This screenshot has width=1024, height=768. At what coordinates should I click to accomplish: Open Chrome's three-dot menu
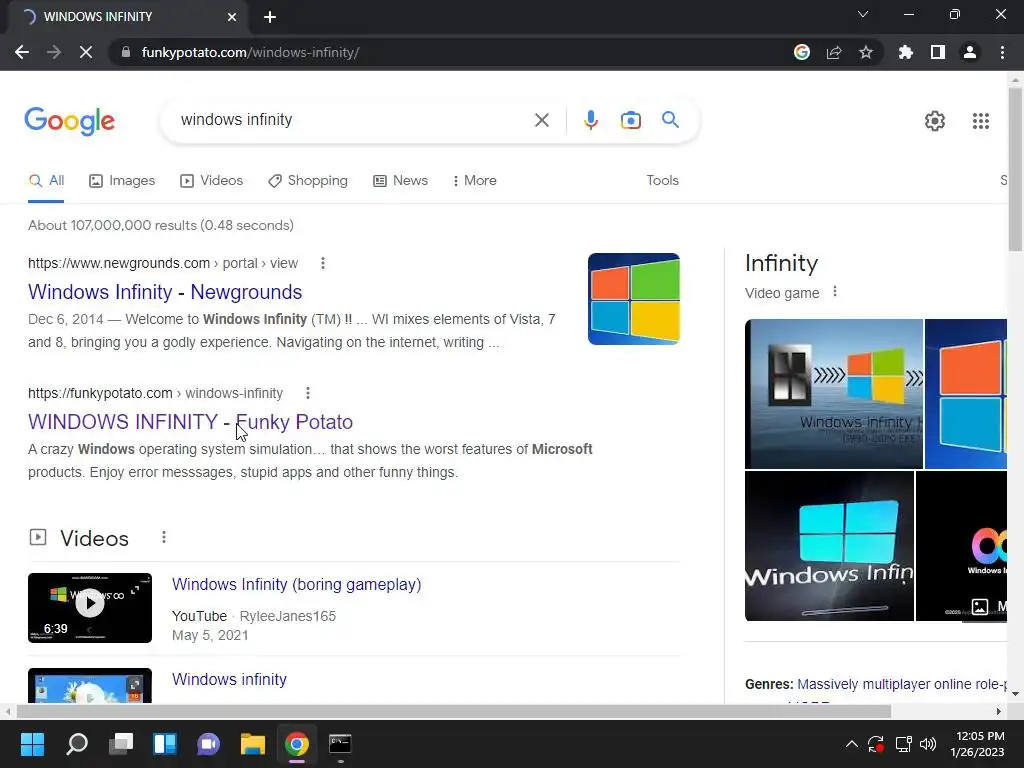click(x=1002, y=52)
